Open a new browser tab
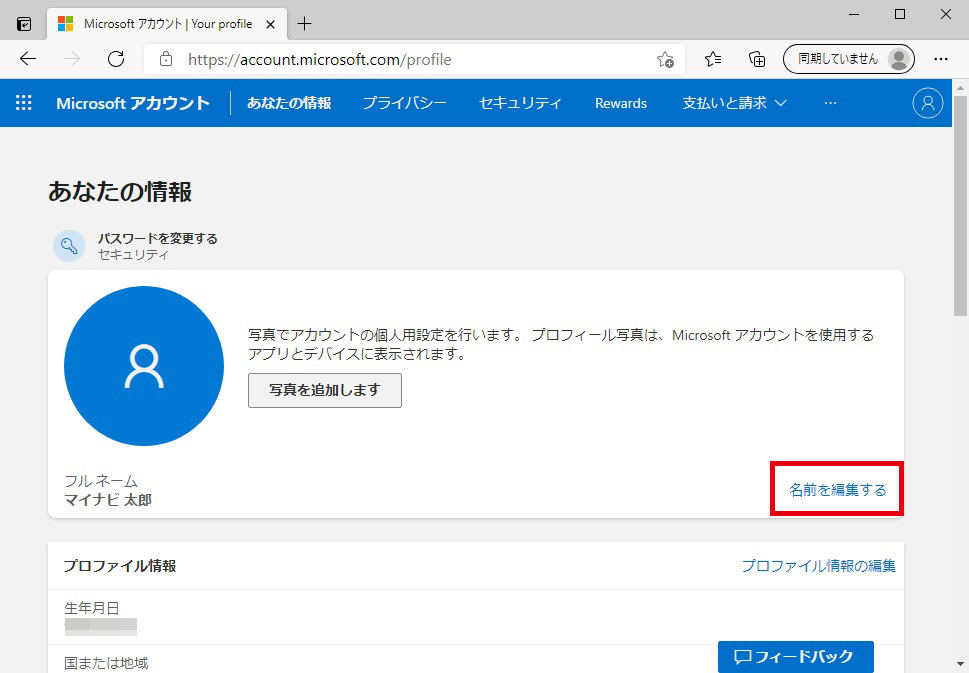The height and width of the screenshot is (673, 969). coord(304,24)
